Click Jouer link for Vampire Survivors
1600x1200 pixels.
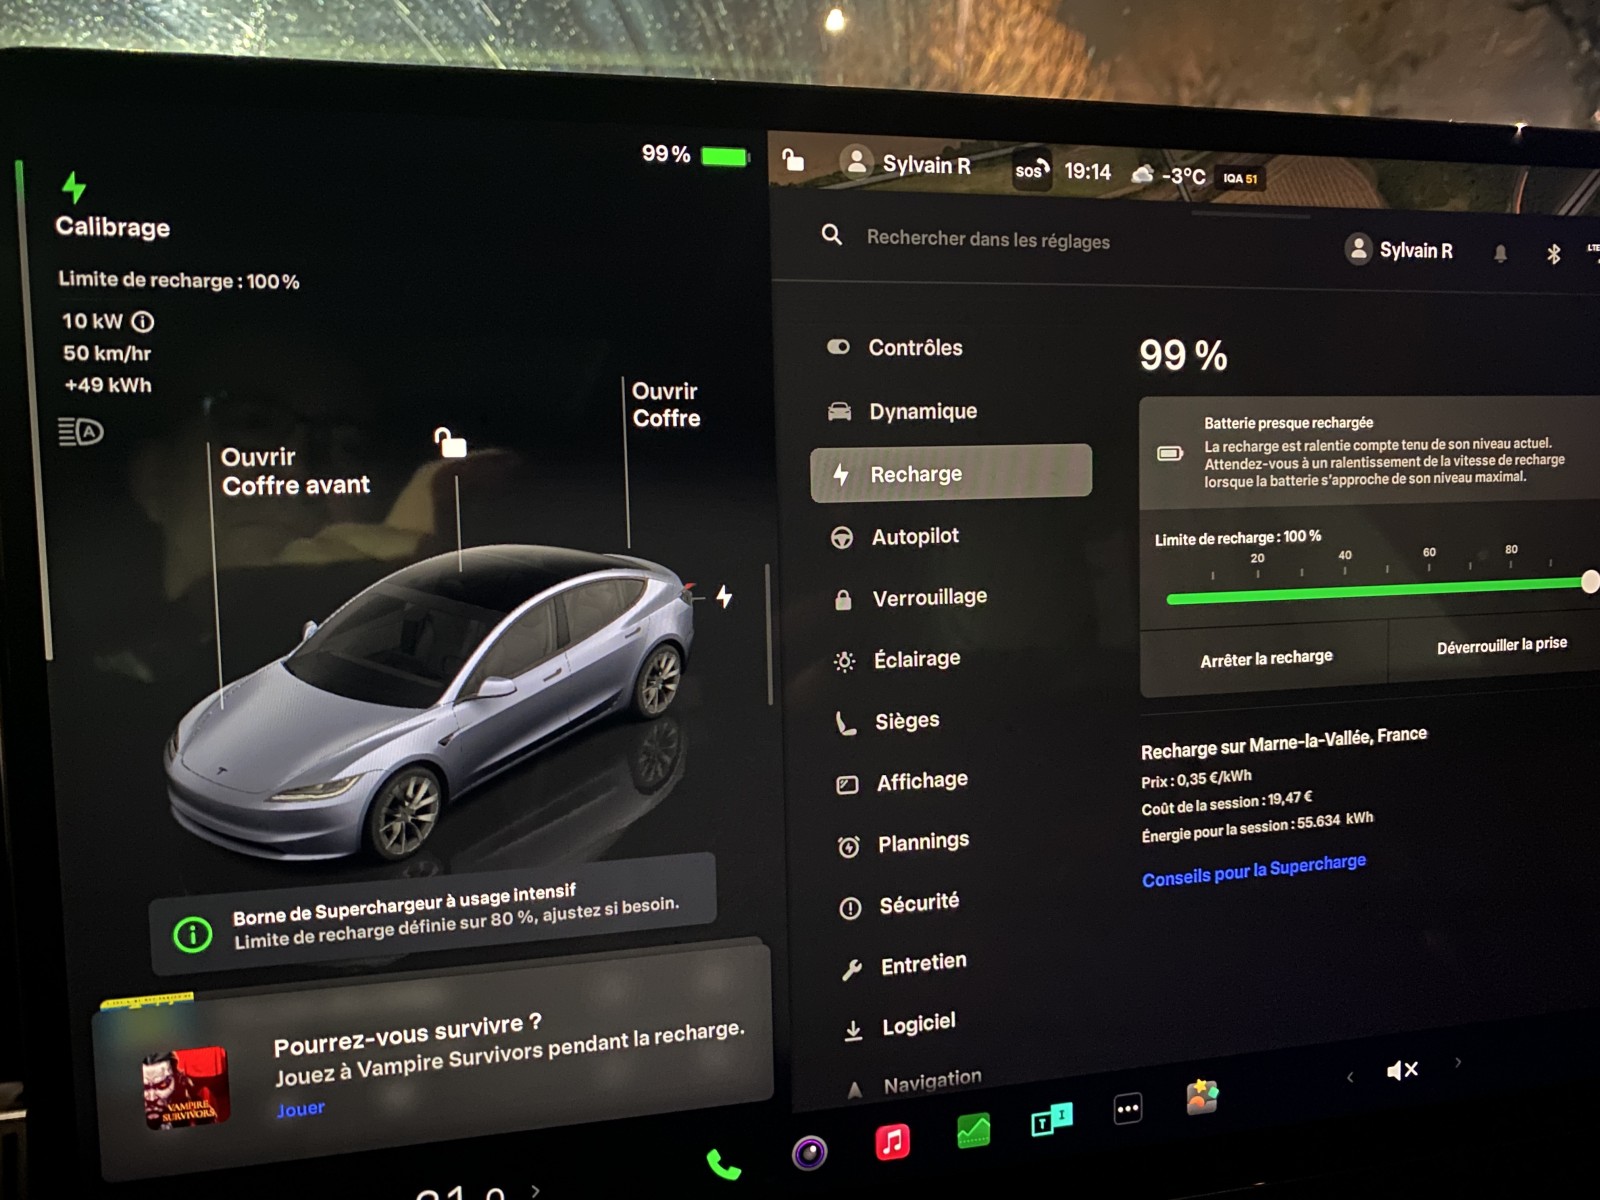(300, 1109)
